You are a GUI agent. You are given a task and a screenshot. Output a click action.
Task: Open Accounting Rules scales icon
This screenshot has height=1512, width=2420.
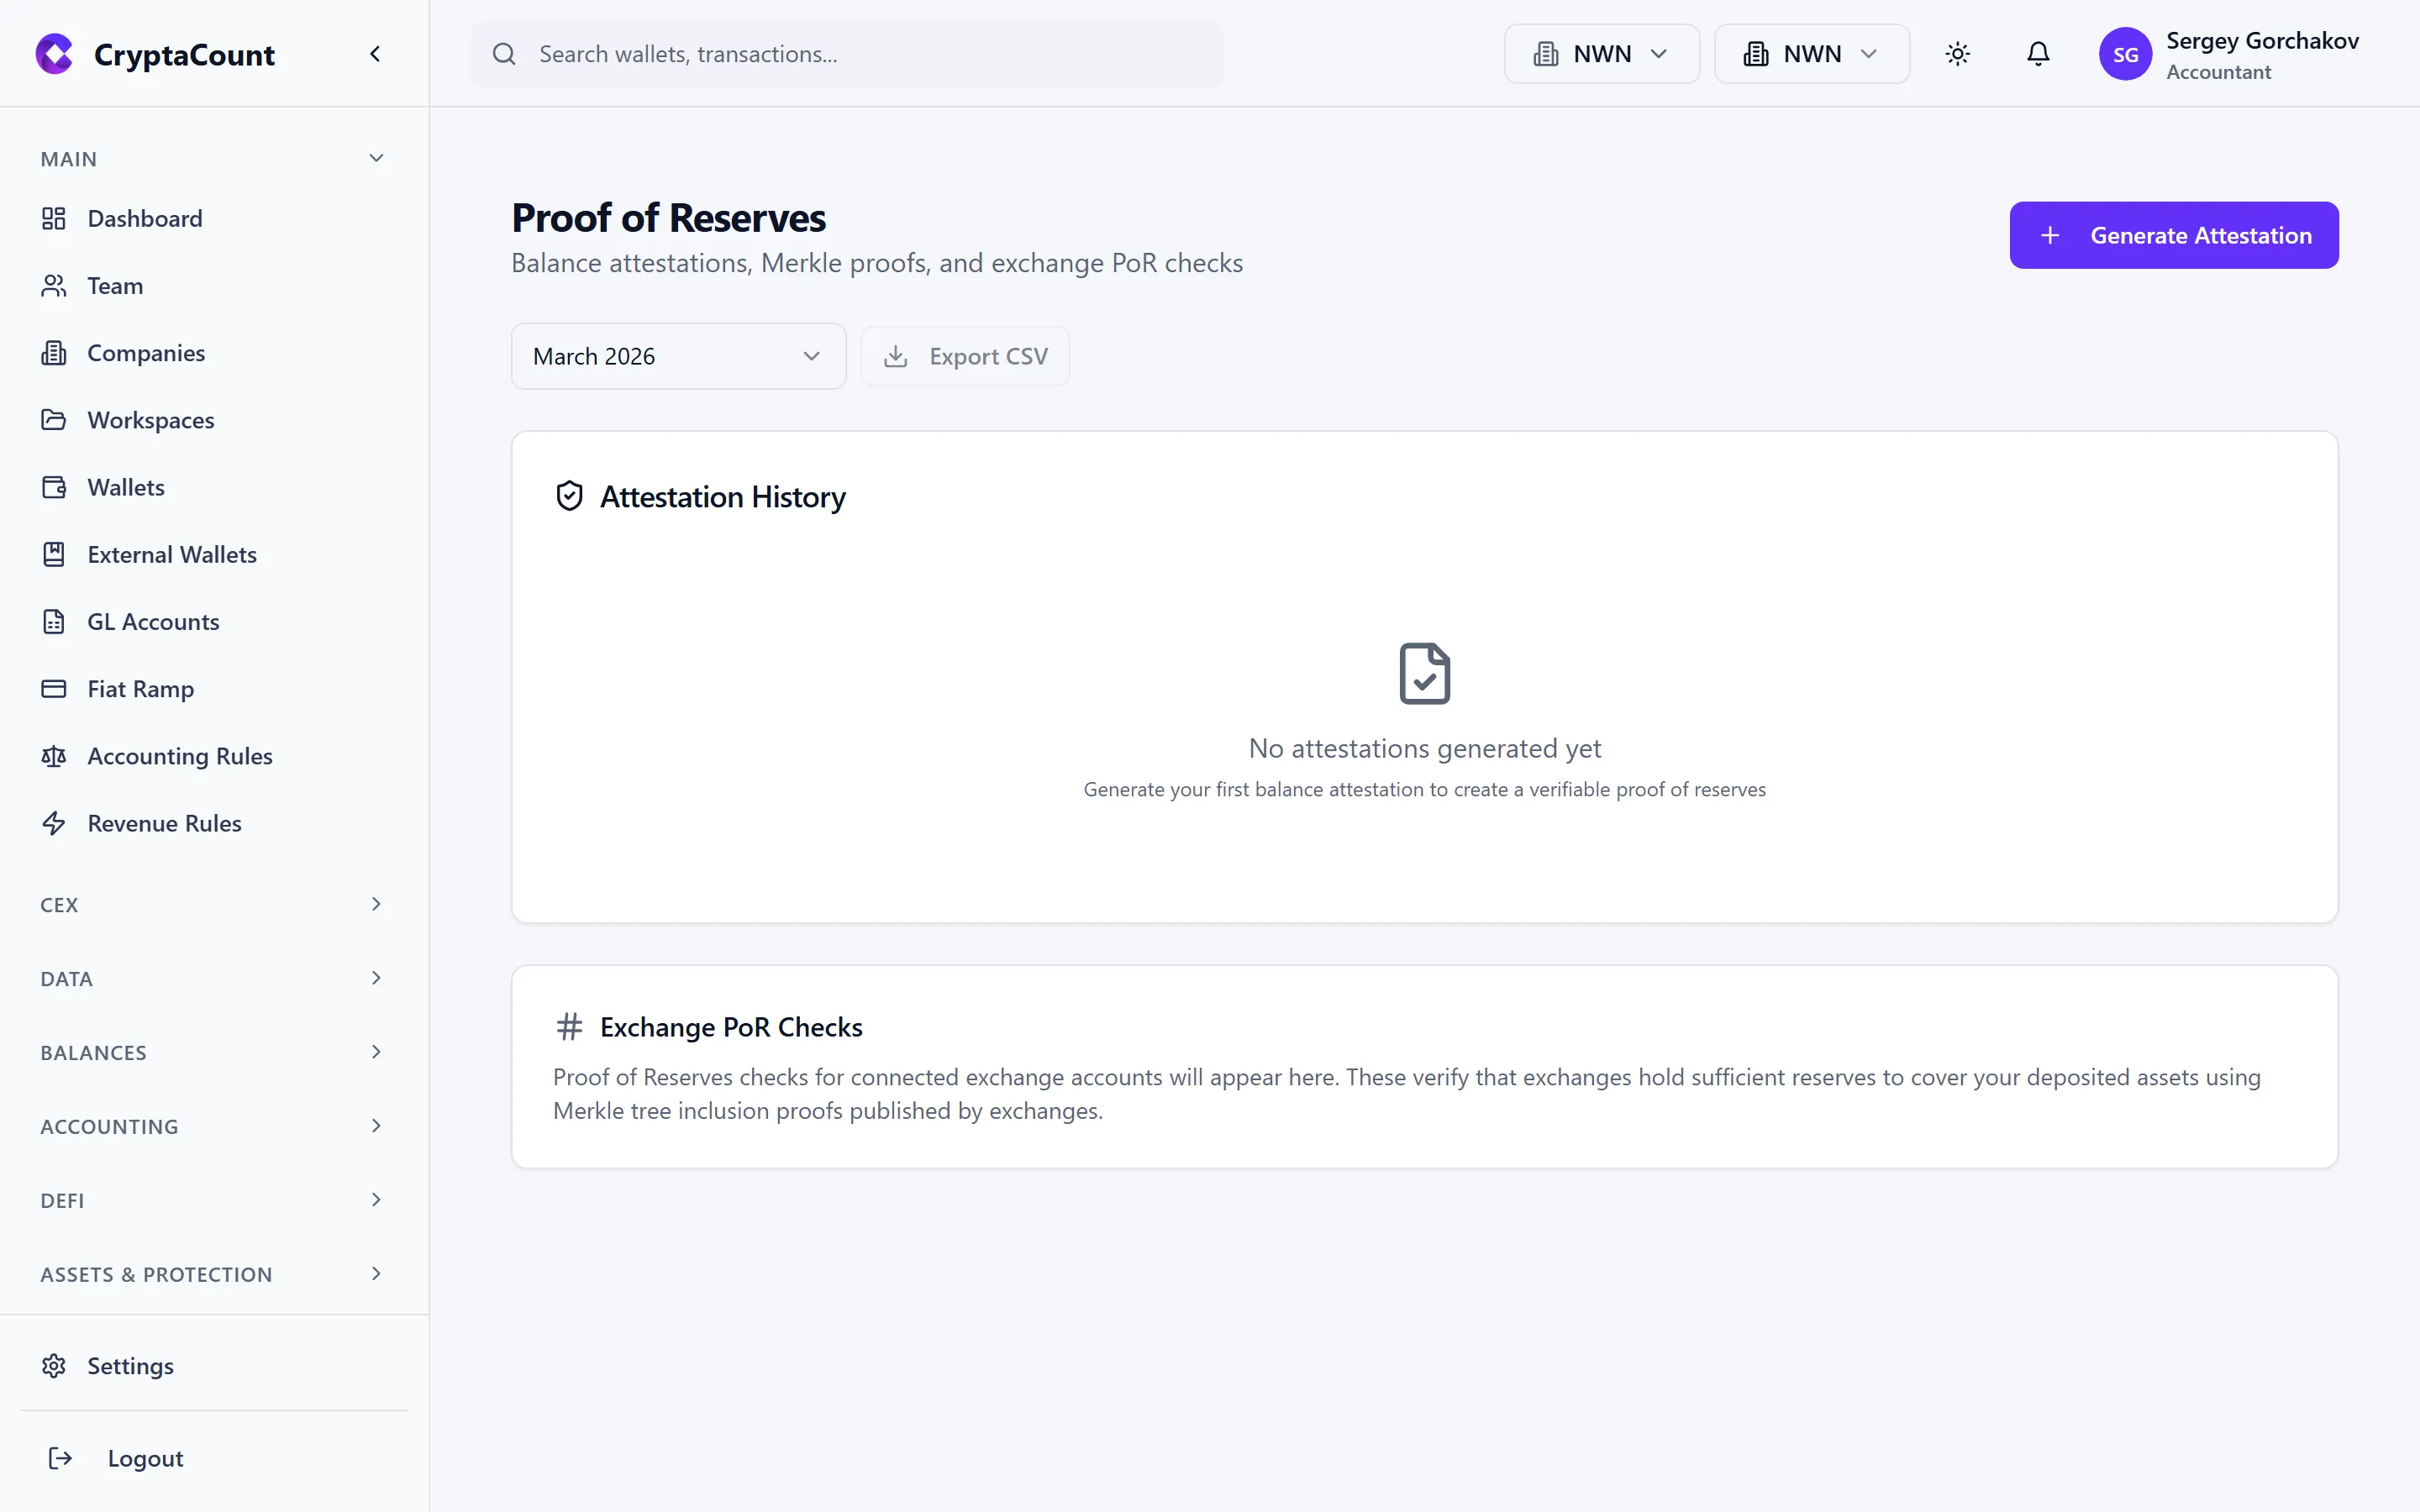click(54, 756)
